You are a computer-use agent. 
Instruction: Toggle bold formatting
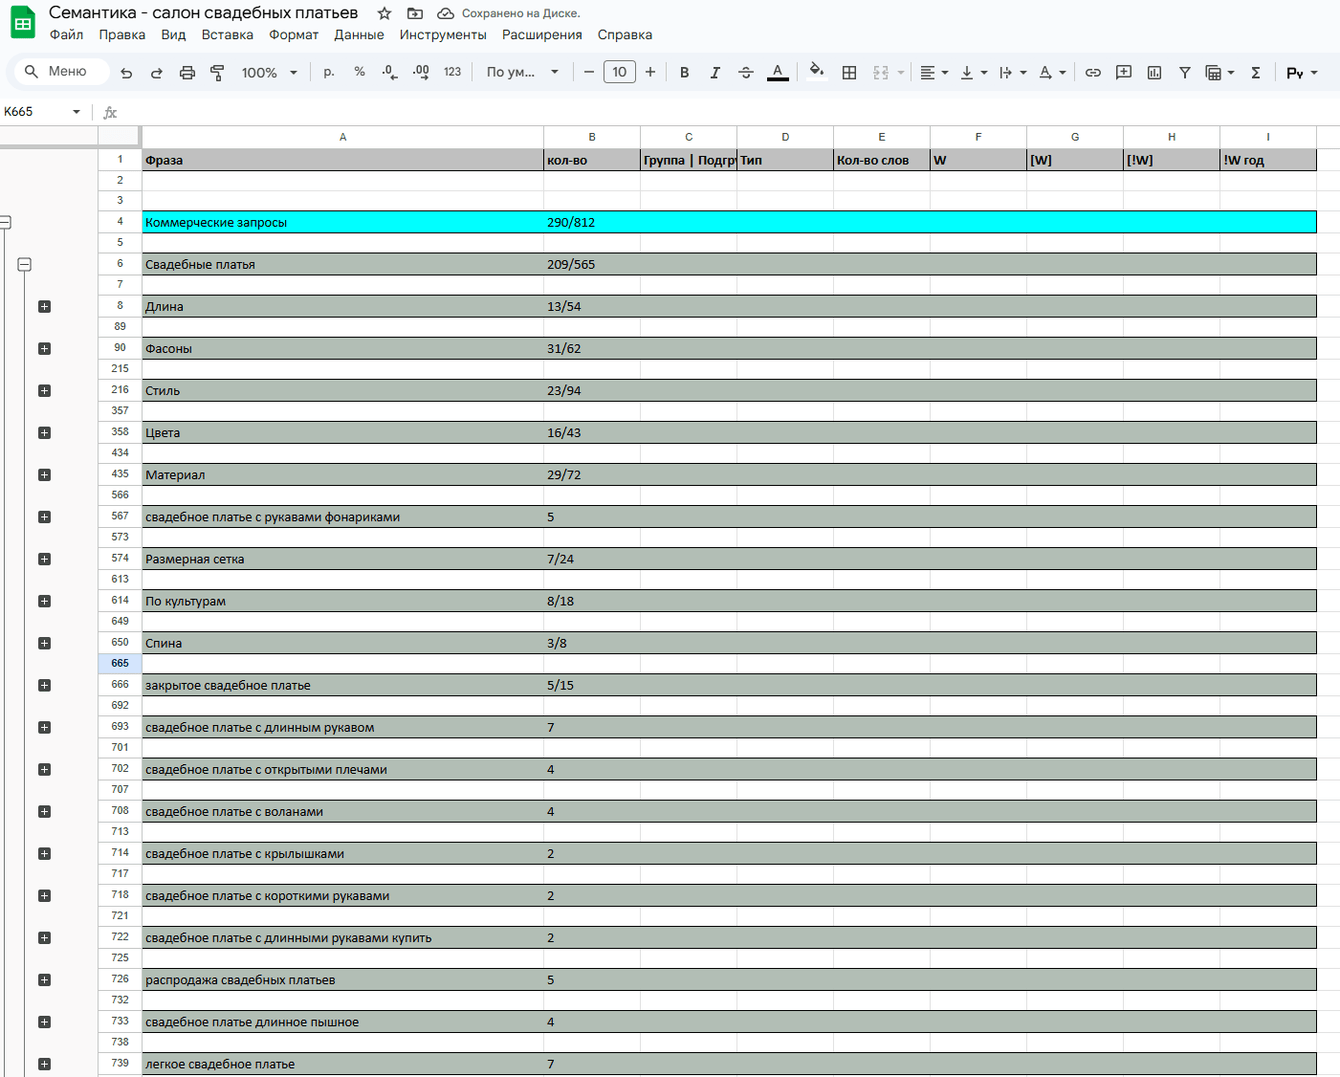684,72
